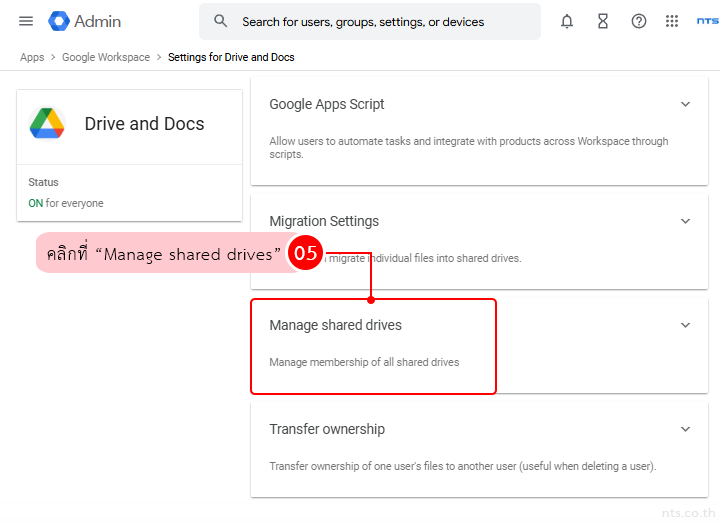Viewport: 720px width, 522px height.
Task: Expand the Manage shared drives chevron
Action: [685, 325]
